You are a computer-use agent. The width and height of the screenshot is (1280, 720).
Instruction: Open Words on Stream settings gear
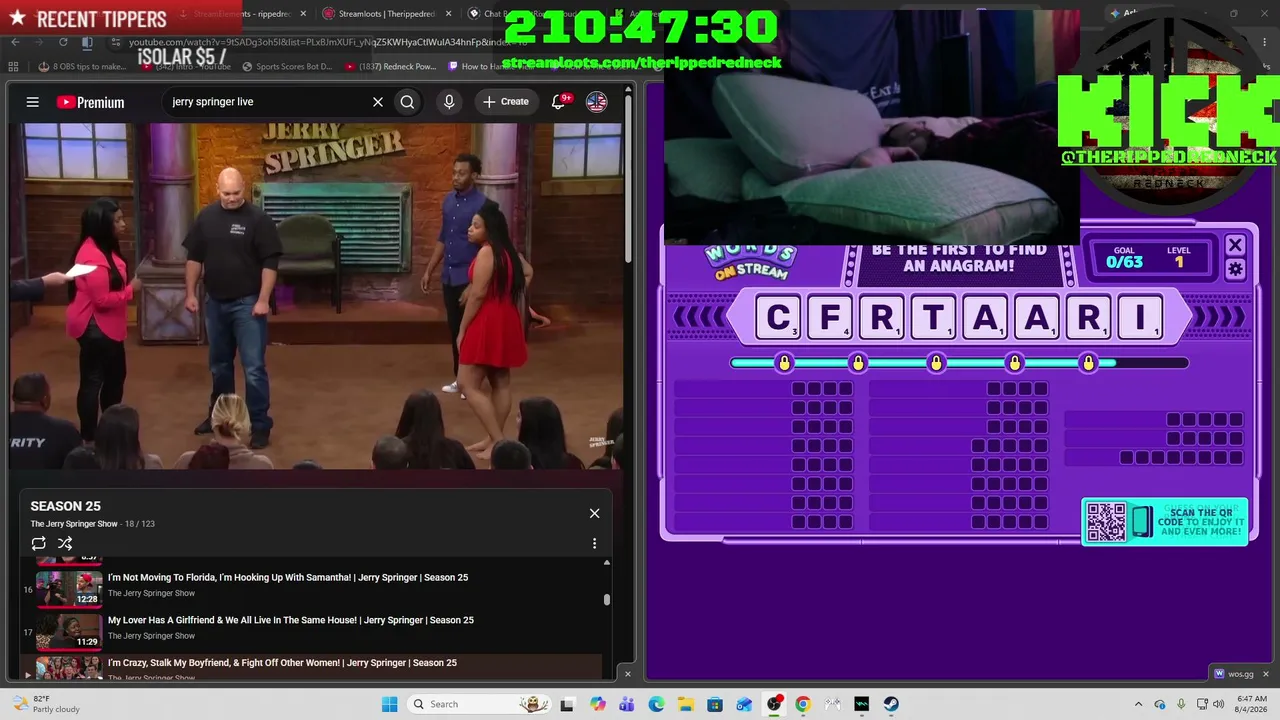click(1235, 269)
